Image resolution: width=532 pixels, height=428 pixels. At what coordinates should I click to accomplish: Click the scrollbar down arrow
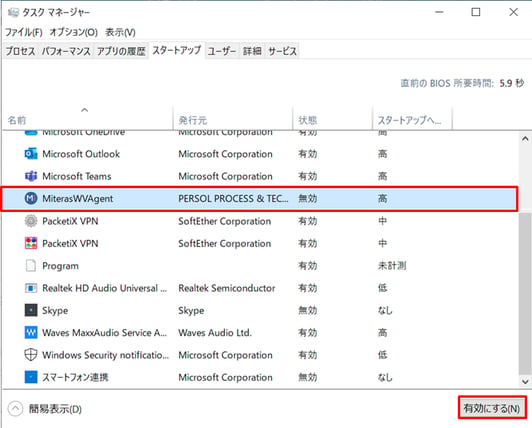(x=525, y=382)
